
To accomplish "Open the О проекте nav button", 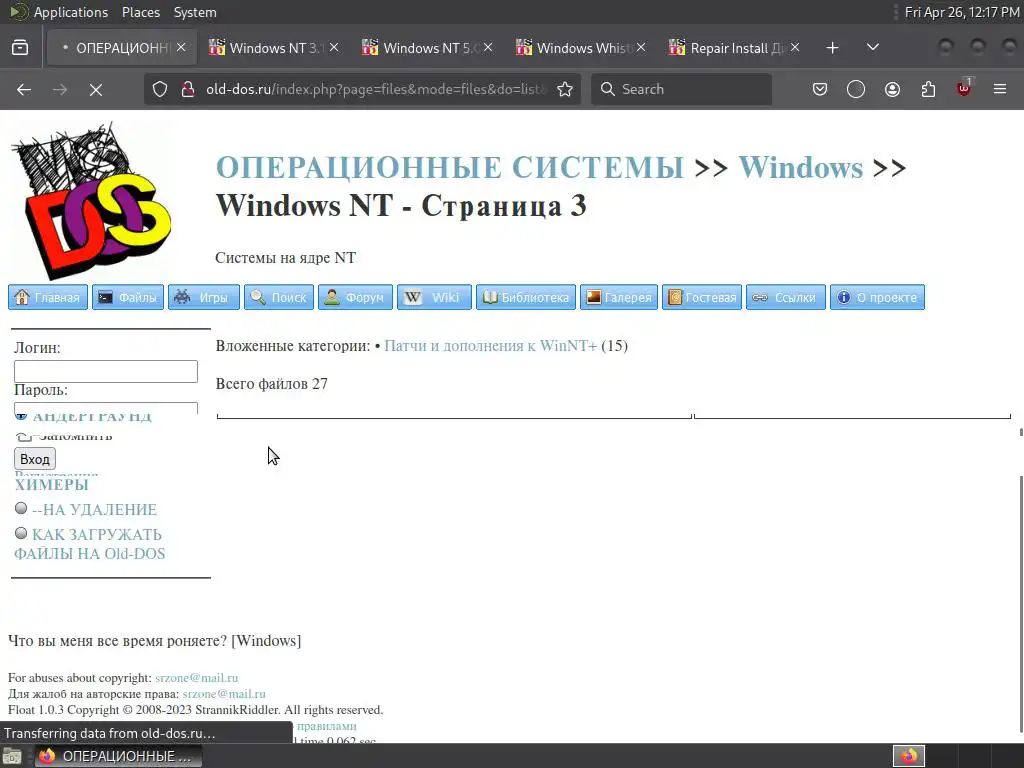I will 878,297.
